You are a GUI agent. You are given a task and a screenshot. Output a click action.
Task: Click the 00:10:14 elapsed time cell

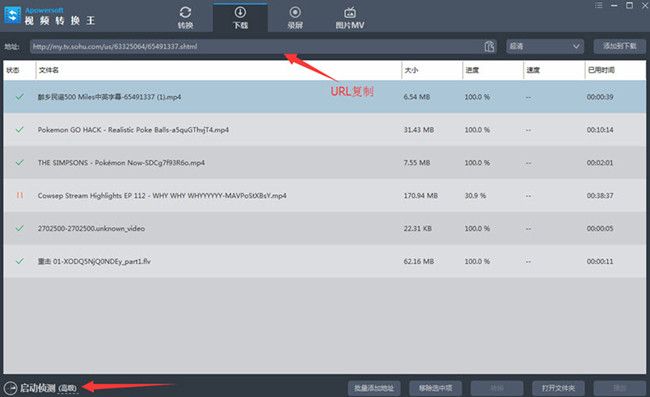click(600, 130)
